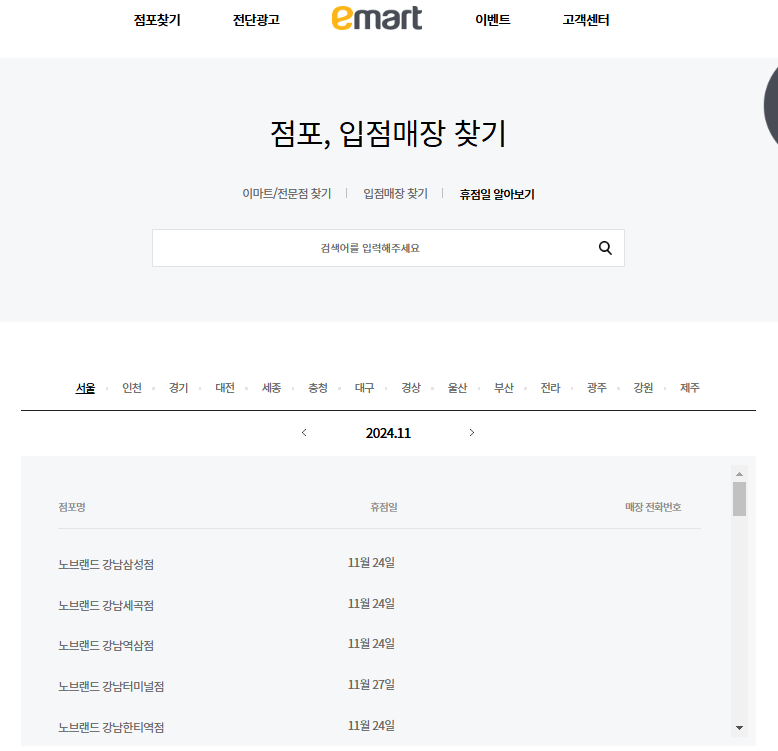778x751 pixels.
Task: Go to next month arrow
Action: tap(472, 433)
